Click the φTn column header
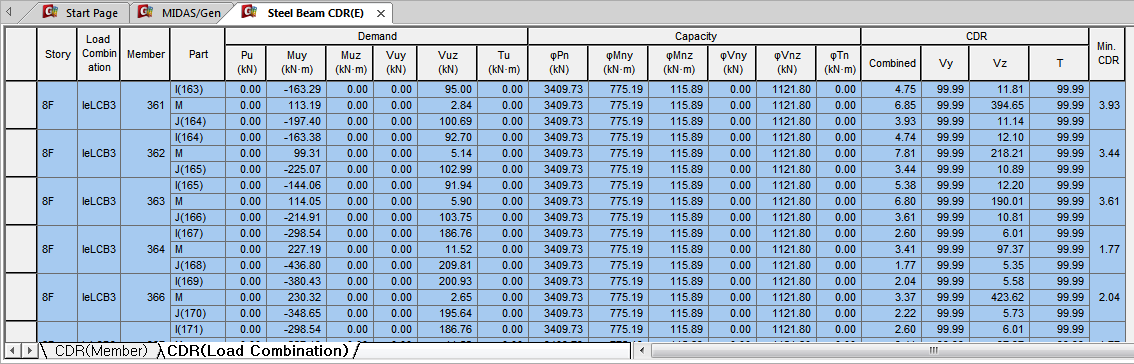The image size is (1134, 364). 837,62
